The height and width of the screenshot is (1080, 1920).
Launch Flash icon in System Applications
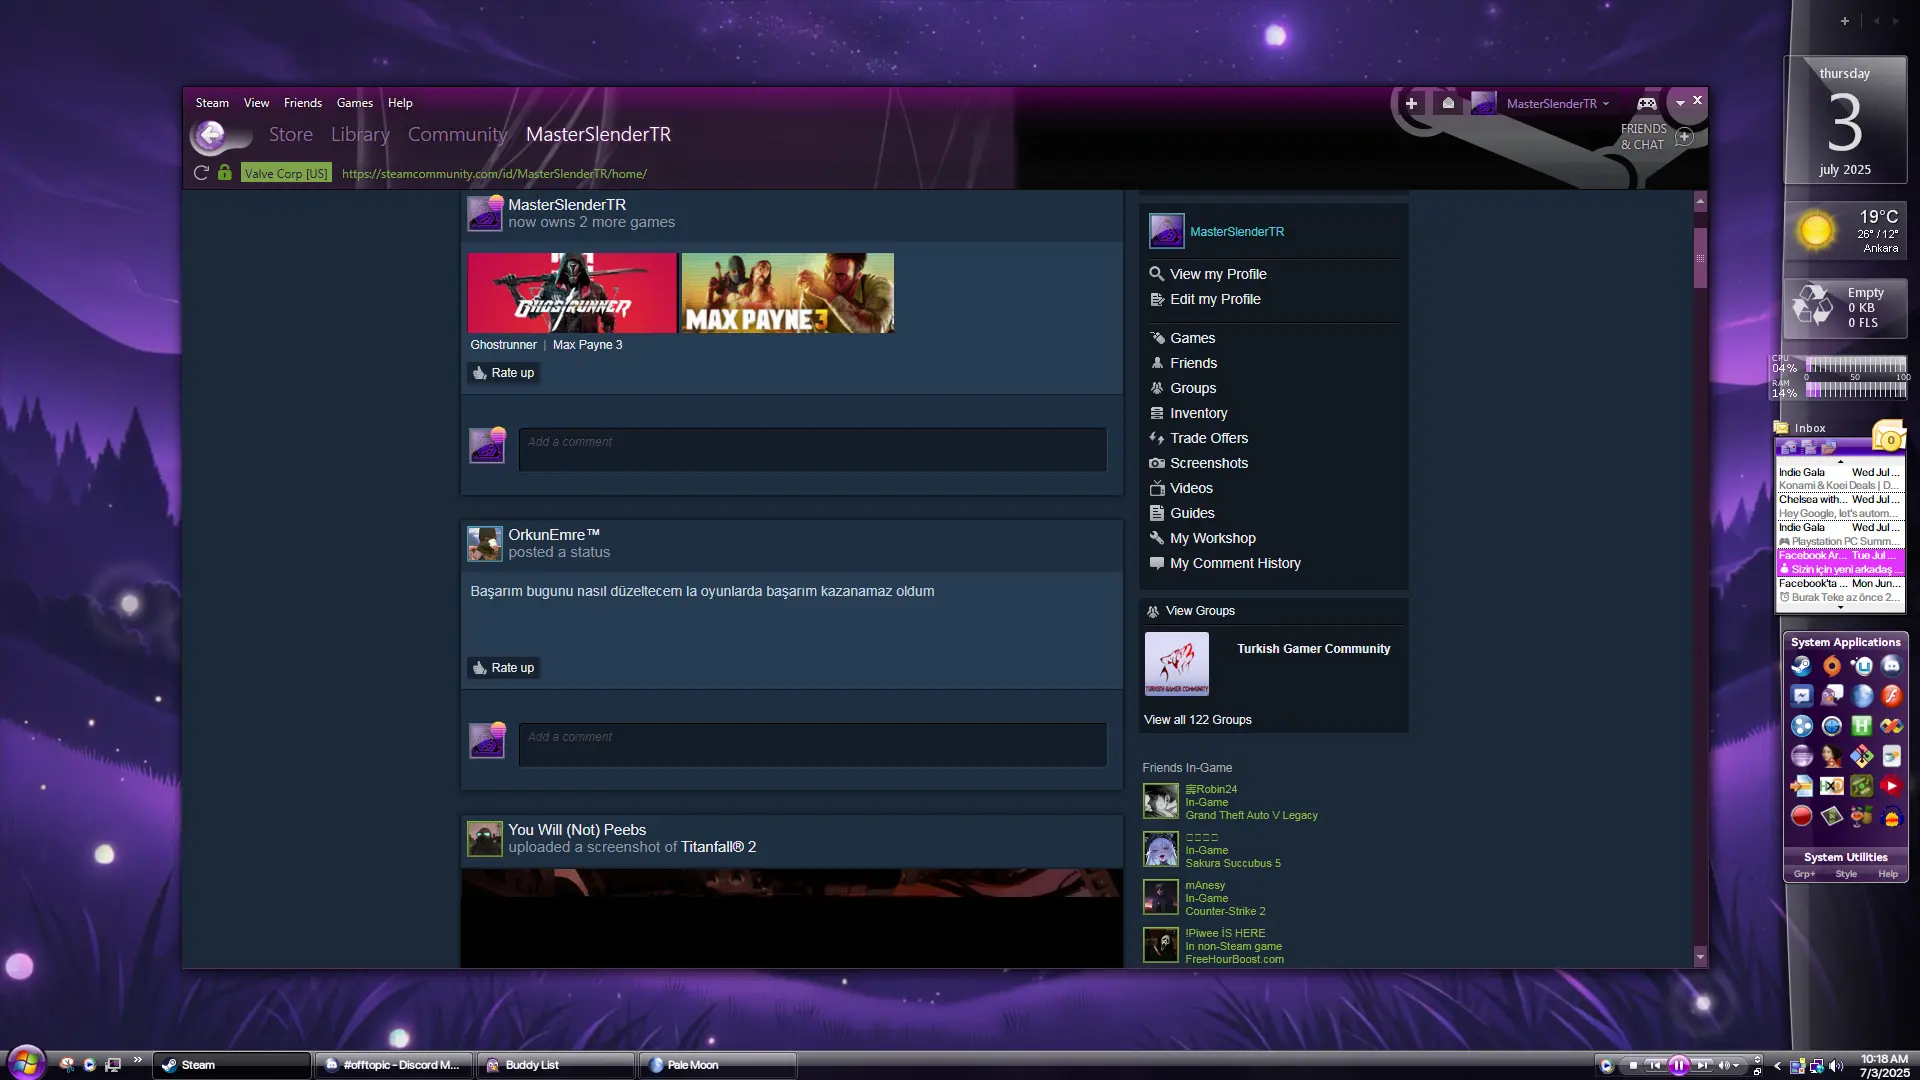pyautogui.click(x=1891, y=696)
